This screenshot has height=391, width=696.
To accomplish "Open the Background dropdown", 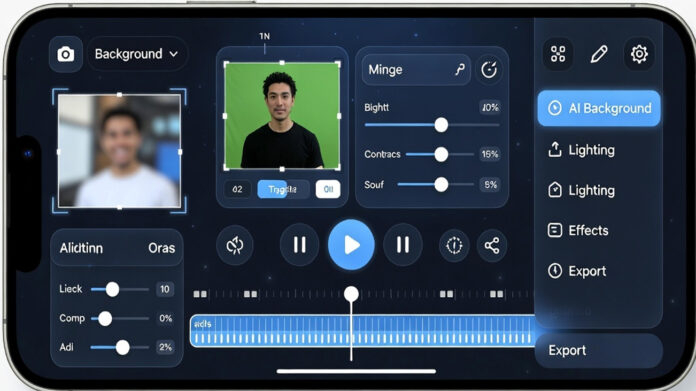I will pyautogui.click(x=137, y=54).
